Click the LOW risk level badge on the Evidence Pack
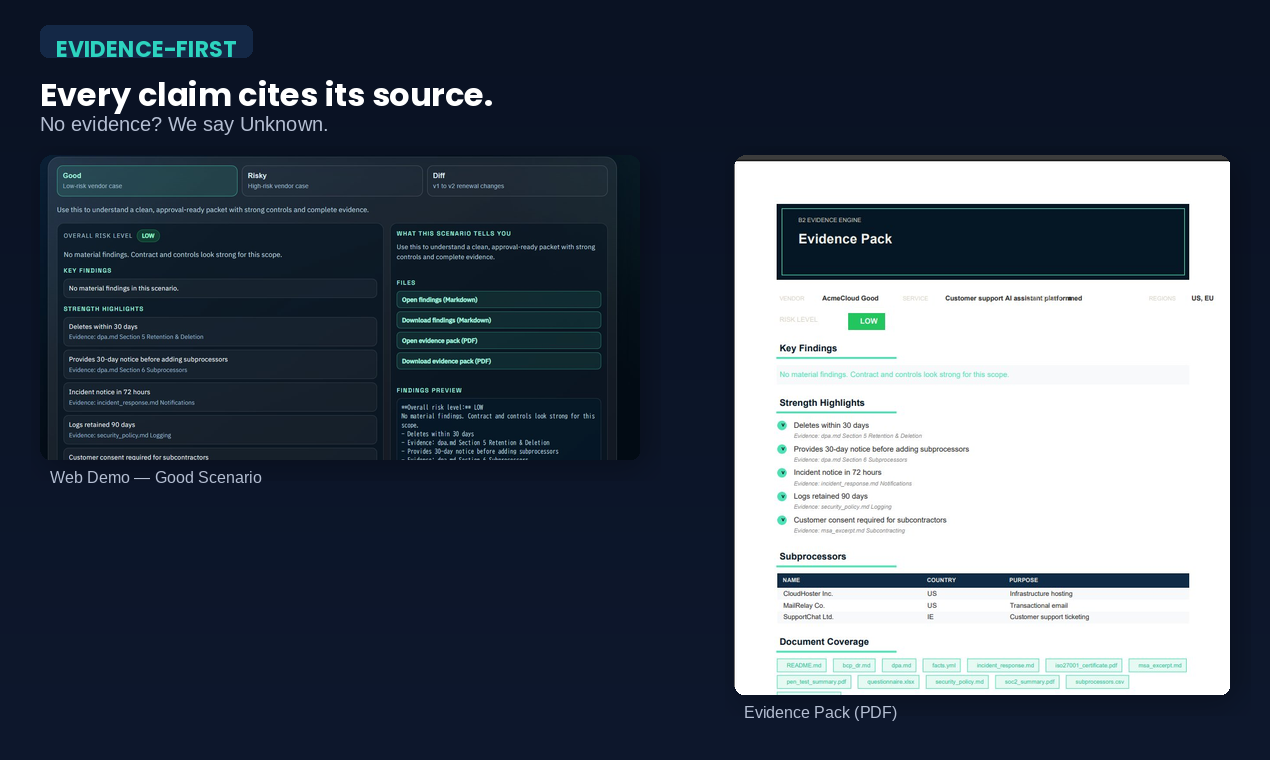Screen dimensions: 1270x760 [x=866, y=321]
